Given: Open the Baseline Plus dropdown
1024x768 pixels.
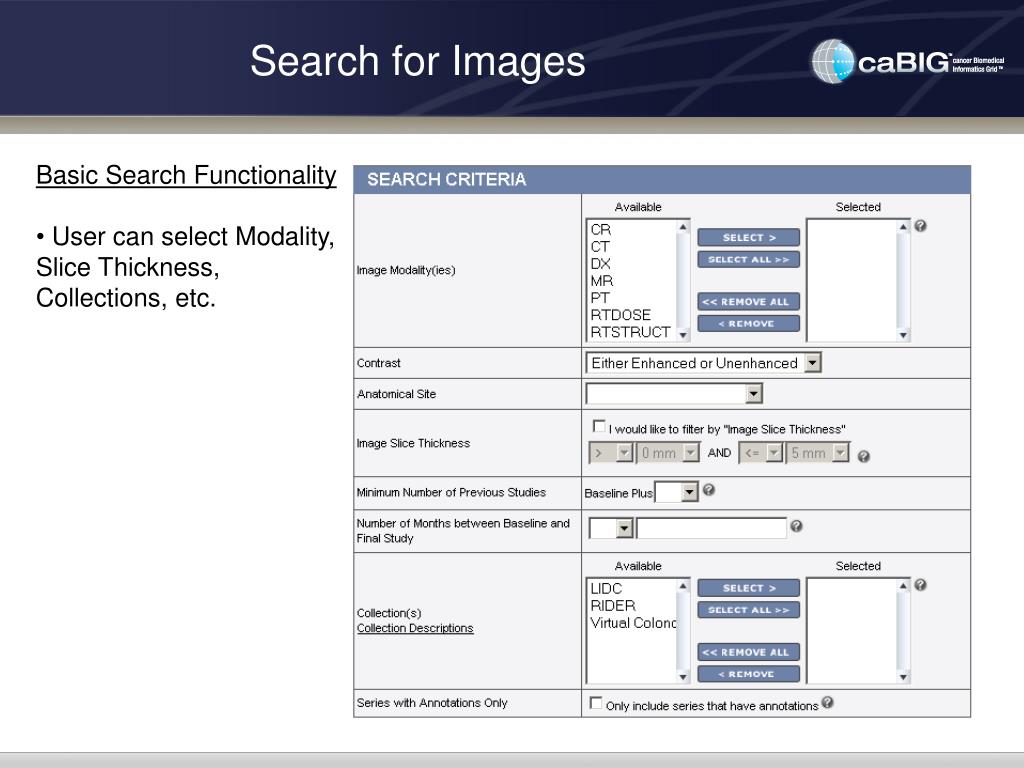Looking at the screenshot, I should 677,492.
